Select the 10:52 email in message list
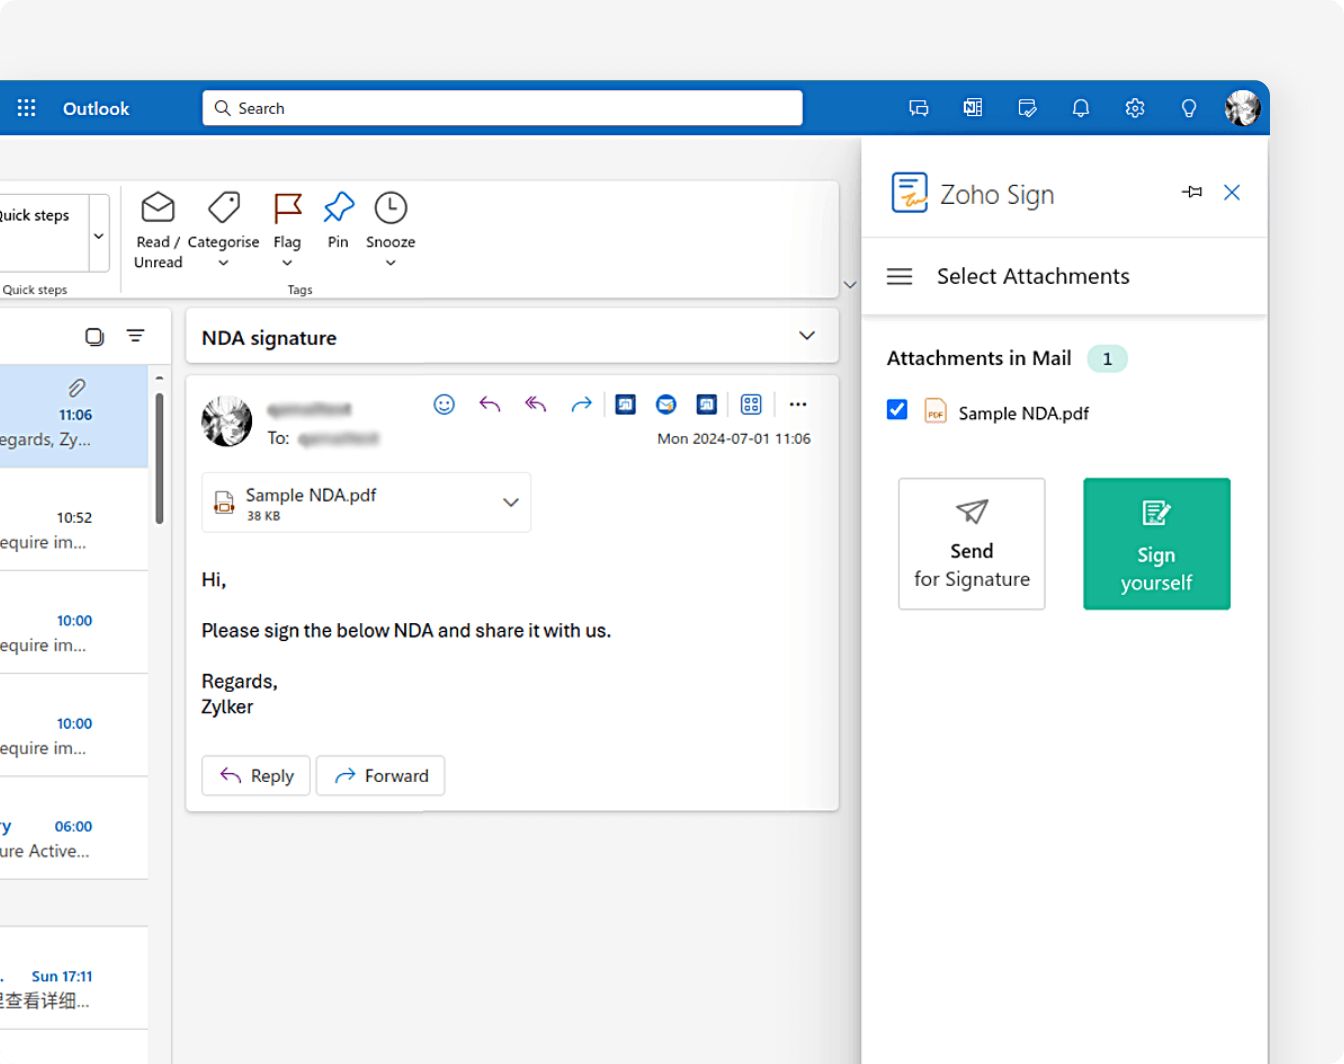 [74, 520]
